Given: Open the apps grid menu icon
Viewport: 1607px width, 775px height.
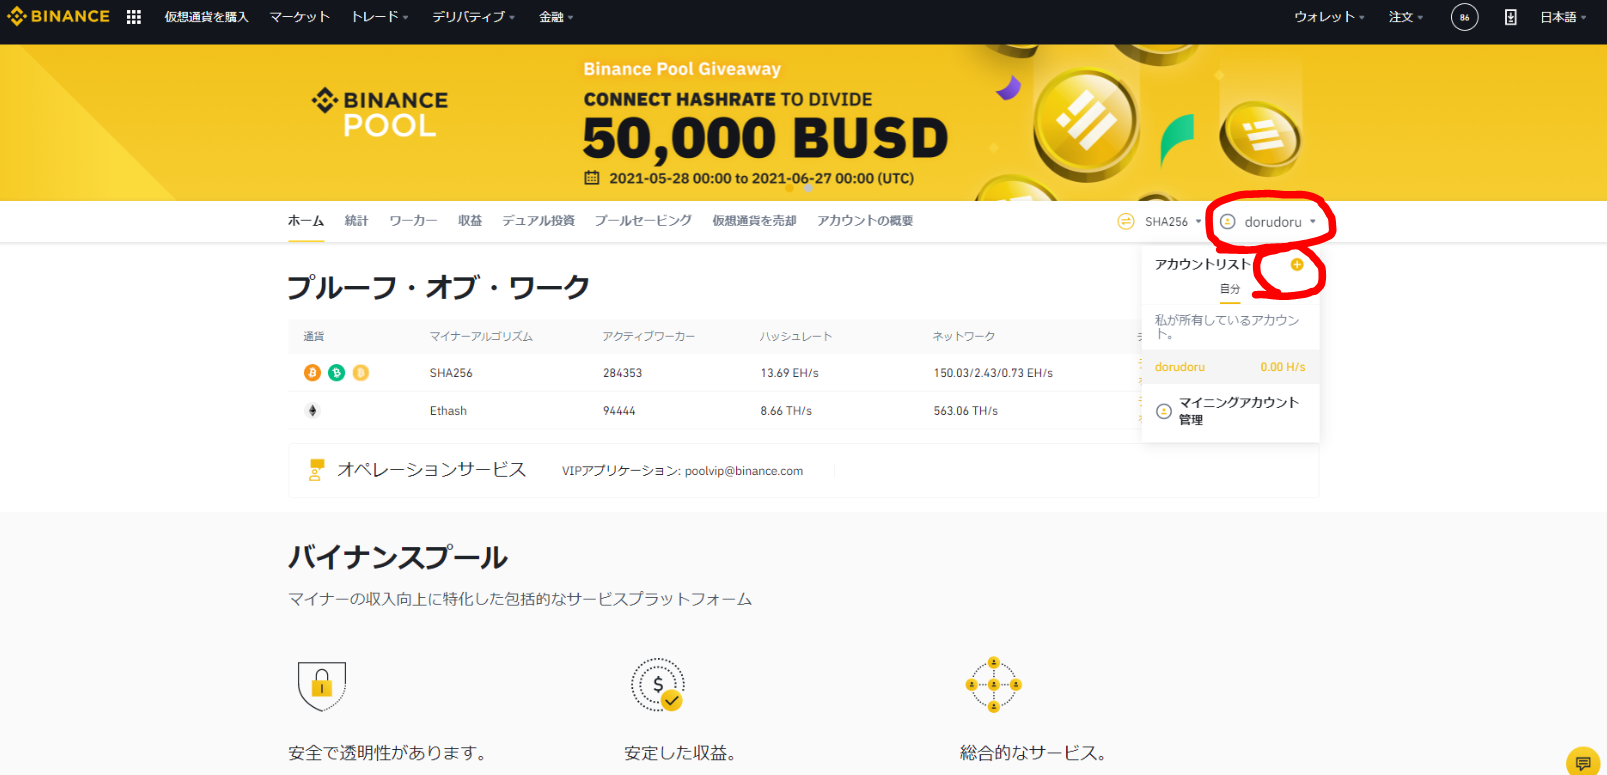Looking at the screenshot, I should 134,17.
